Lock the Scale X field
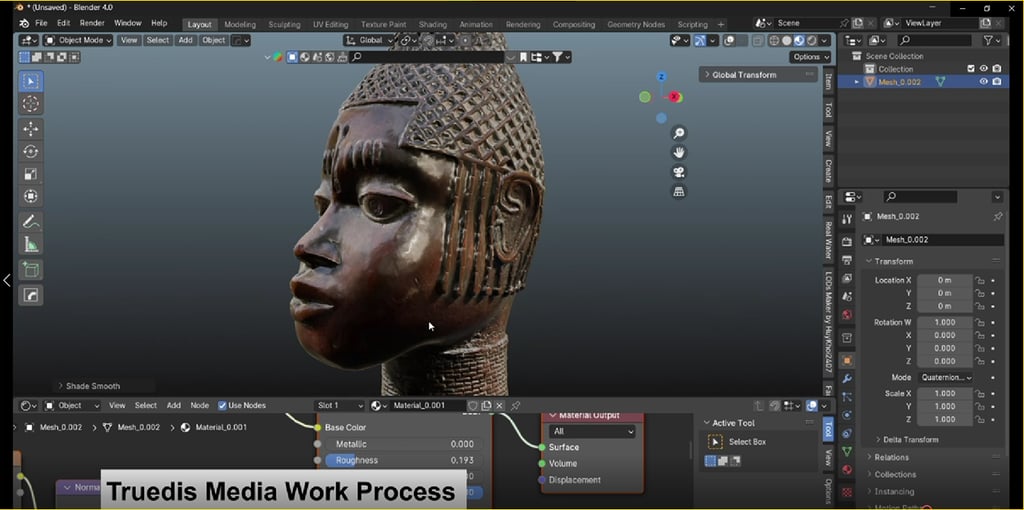Image resolution: width=1024 pixels, height=510 pixels. (980, 394)
